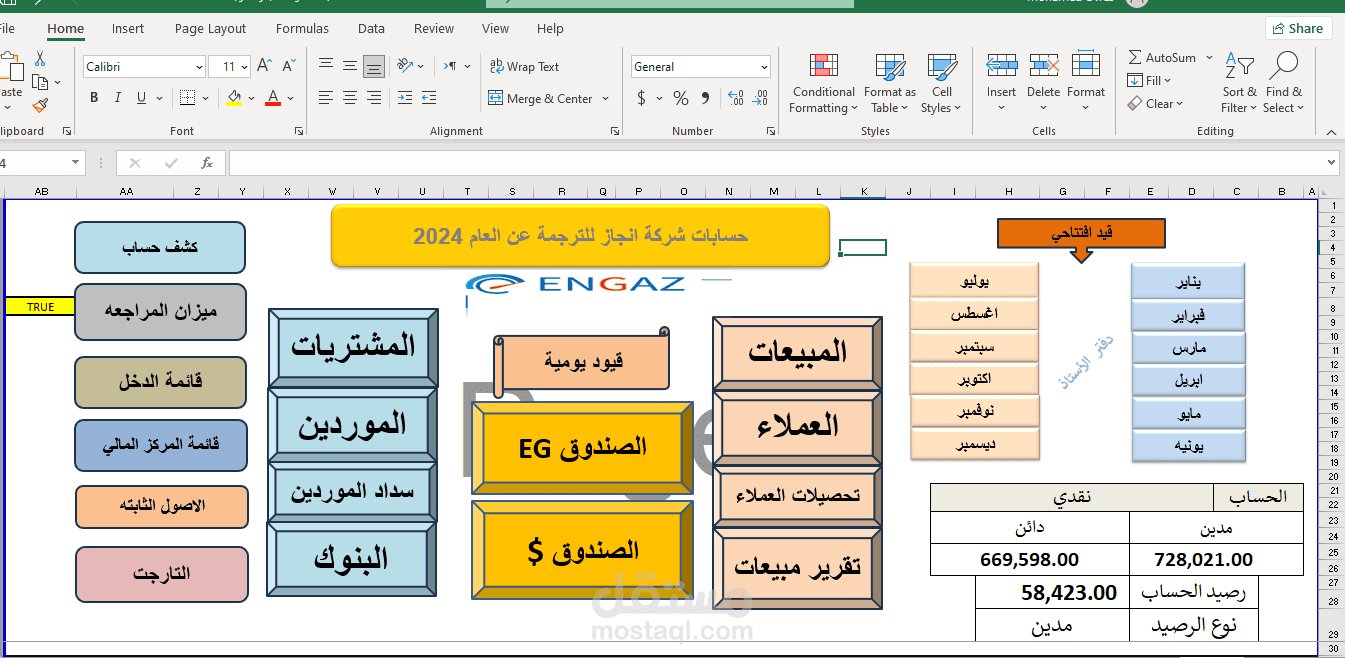Select cell value 58,423.00

(1052, 593)
